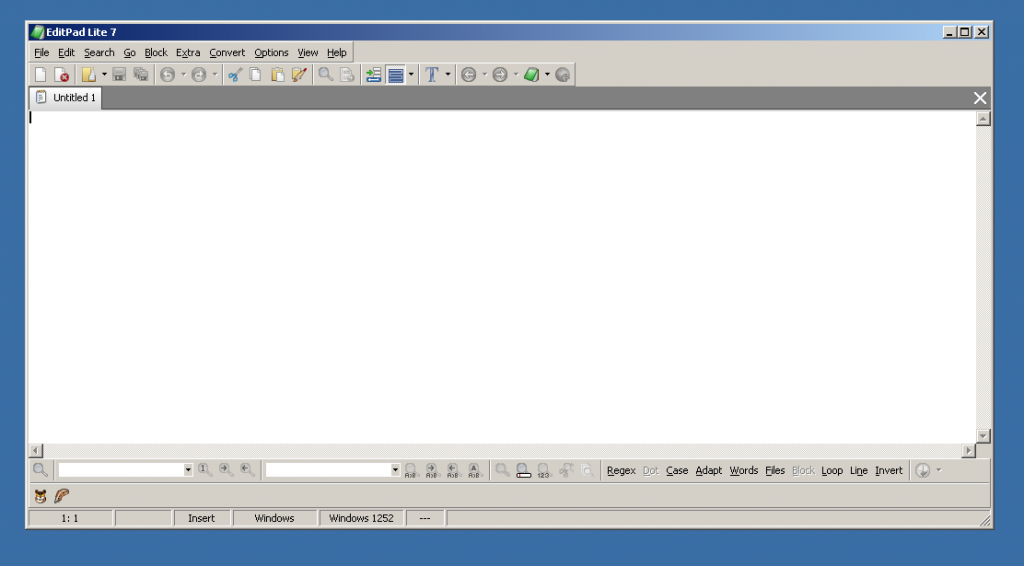Toggle the Line search option

click(x=859, y=471)
